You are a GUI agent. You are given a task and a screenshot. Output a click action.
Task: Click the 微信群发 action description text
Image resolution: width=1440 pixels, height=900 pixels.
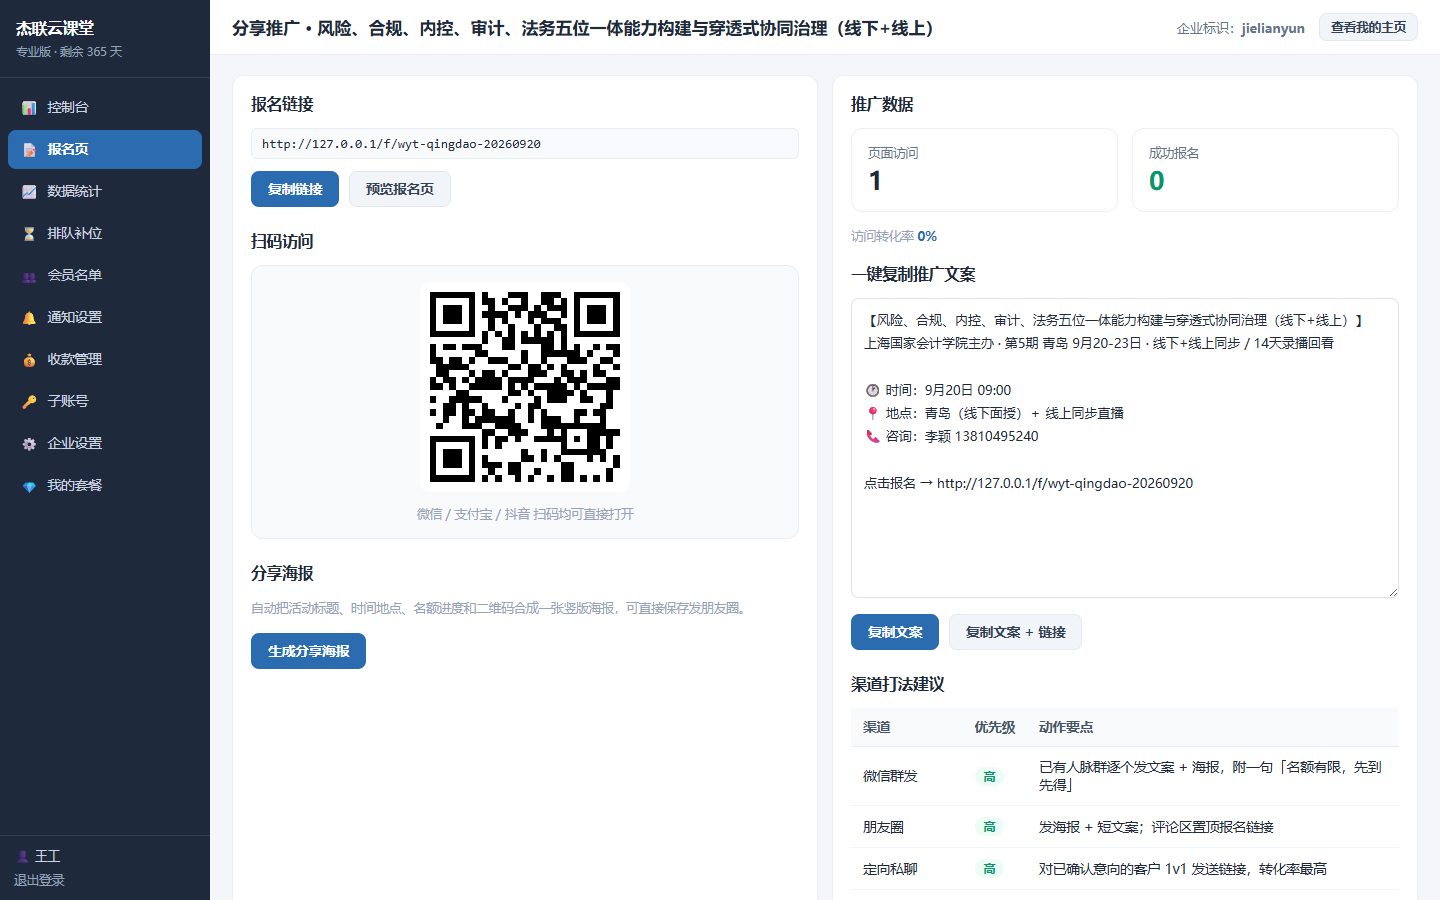[1210, 776]
